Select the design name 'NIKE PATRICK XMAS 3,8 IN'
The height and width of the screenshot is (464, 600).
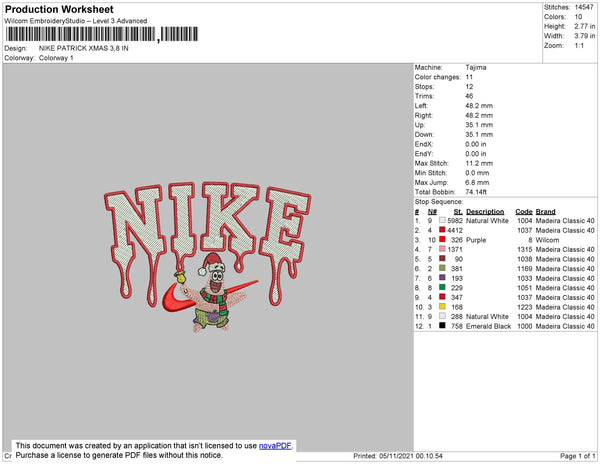[83, 49]
